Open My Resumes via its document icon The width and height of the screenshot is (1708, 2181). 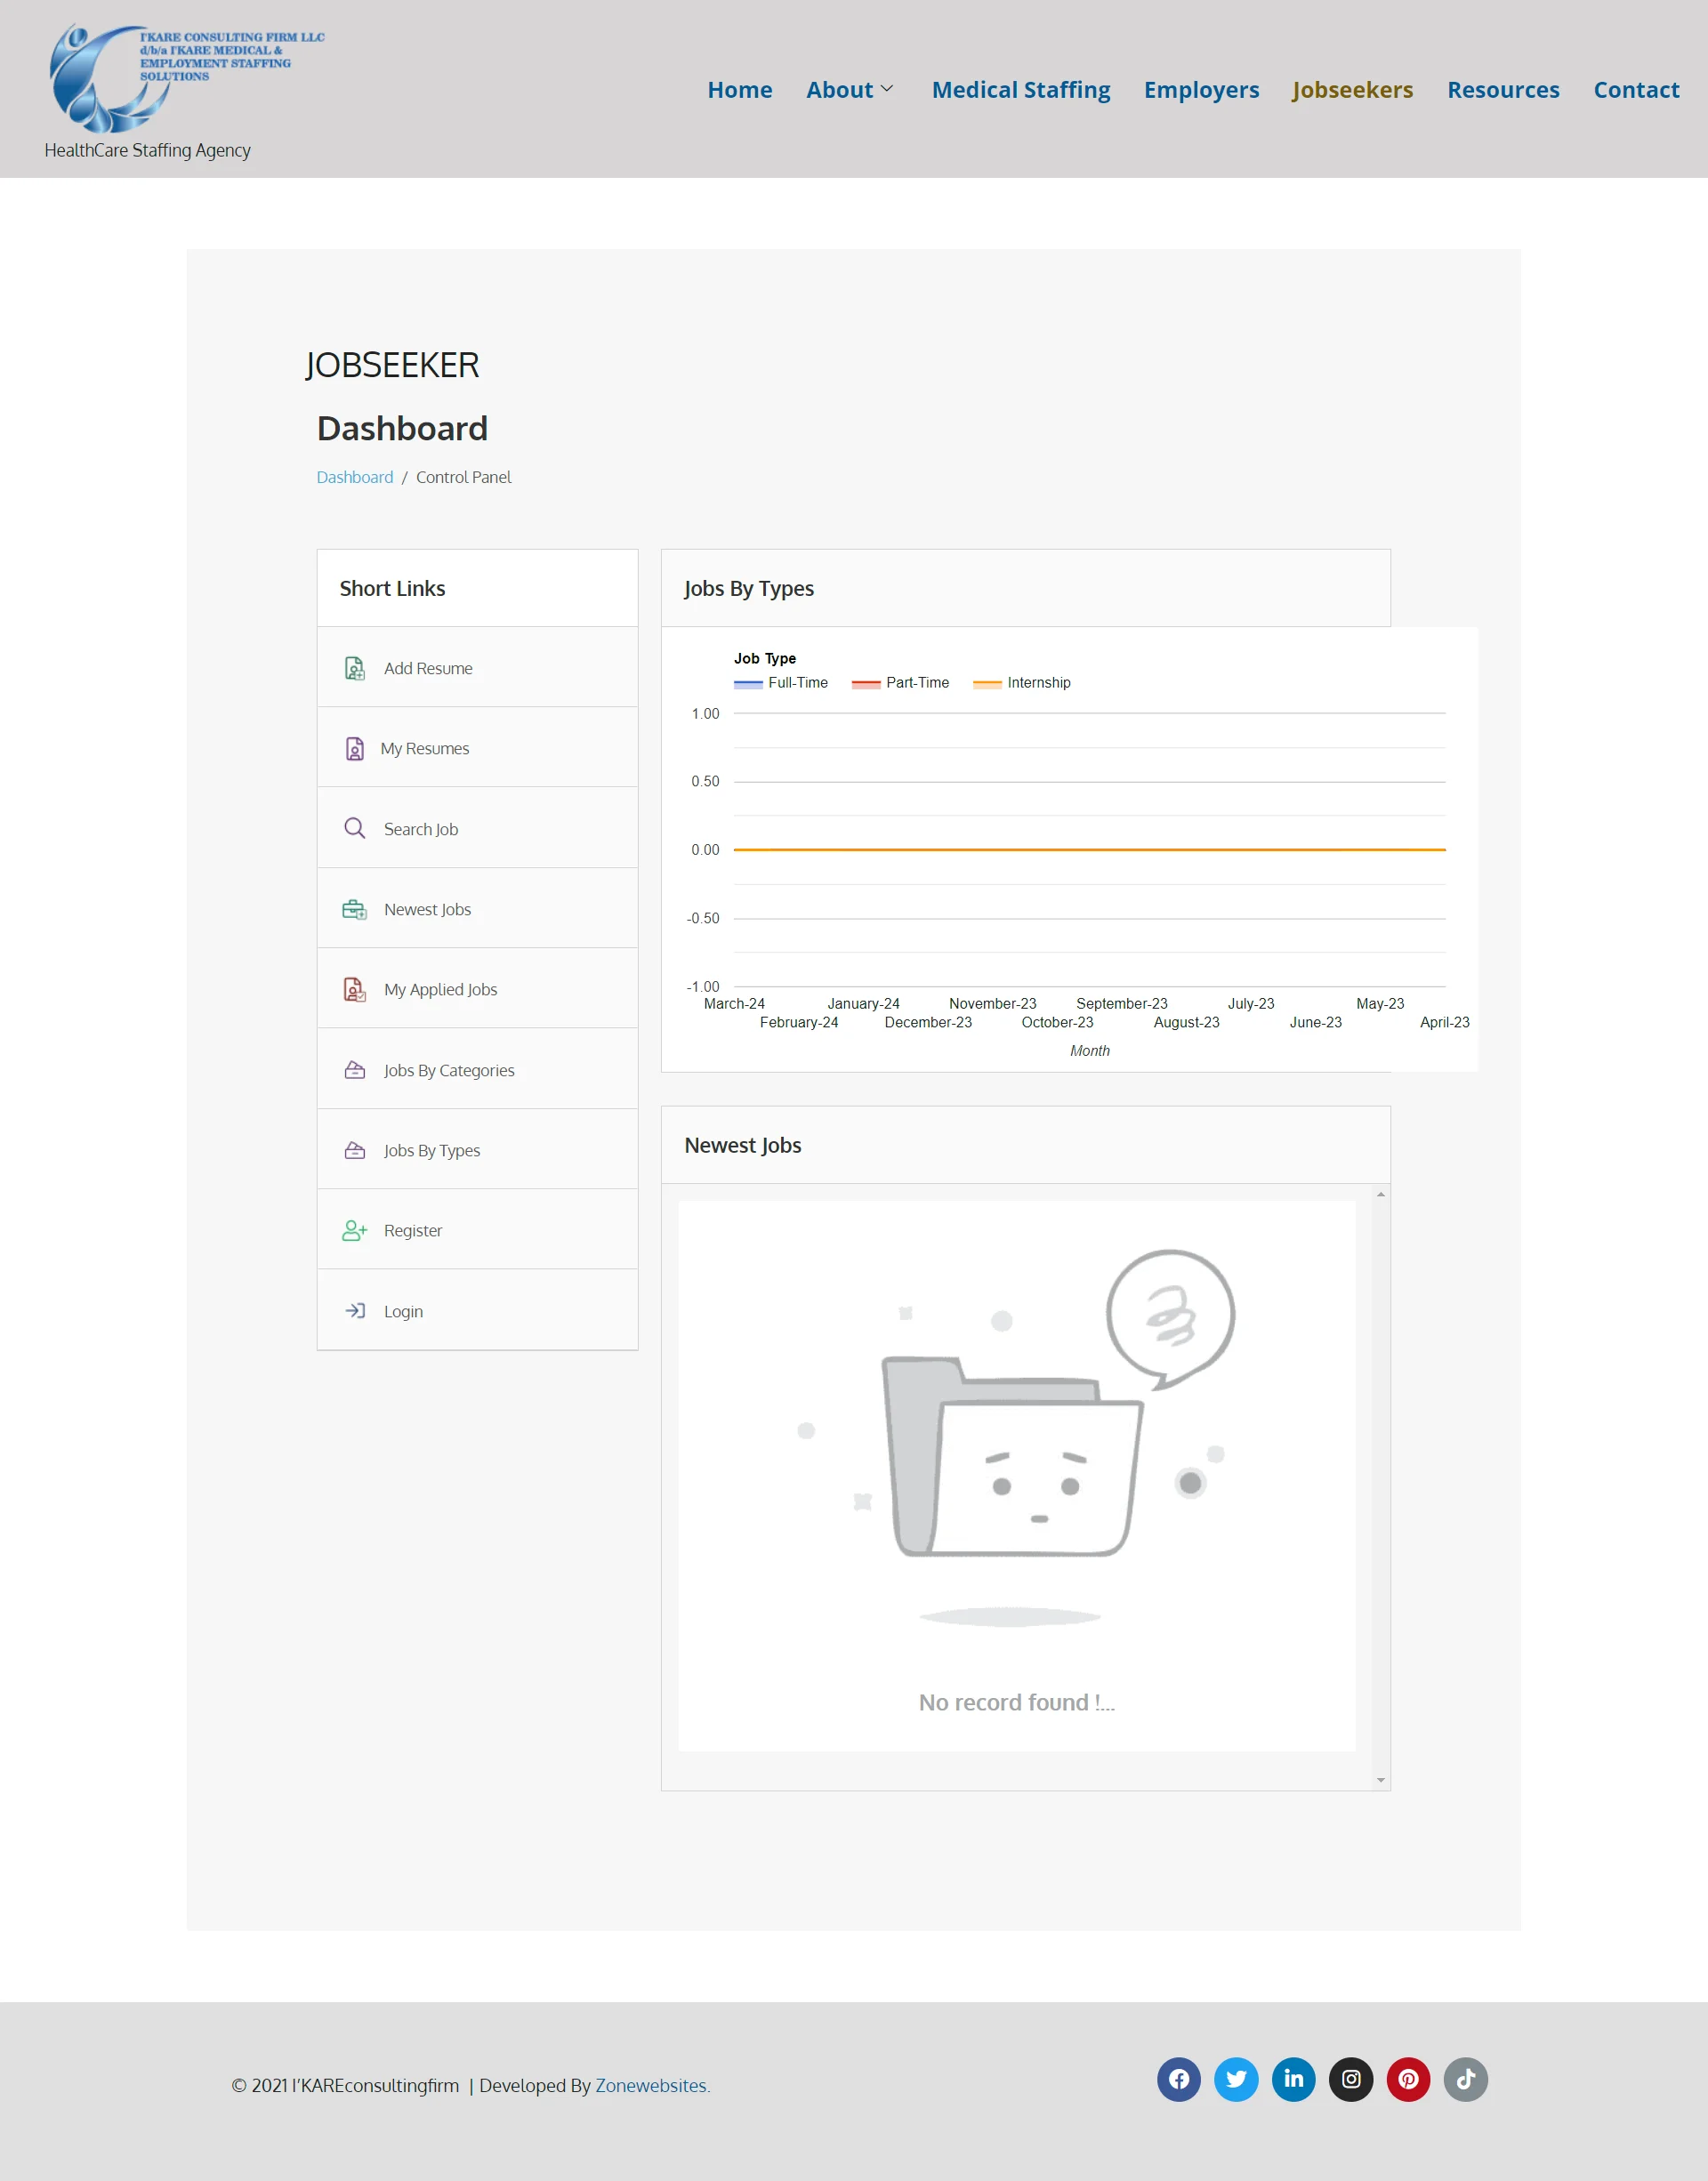[x=355, y=747]
